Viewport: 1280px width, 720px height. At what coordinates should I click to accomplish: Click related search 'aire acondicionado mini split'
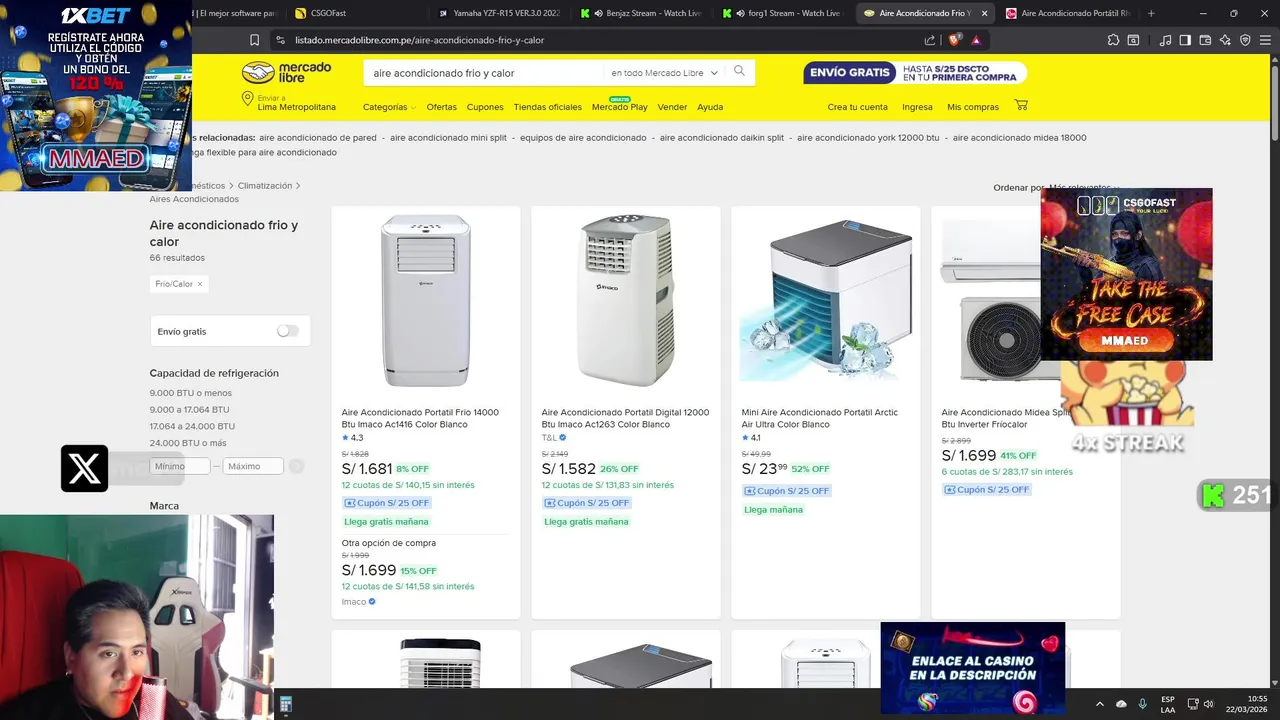click(x=448, y=137)
